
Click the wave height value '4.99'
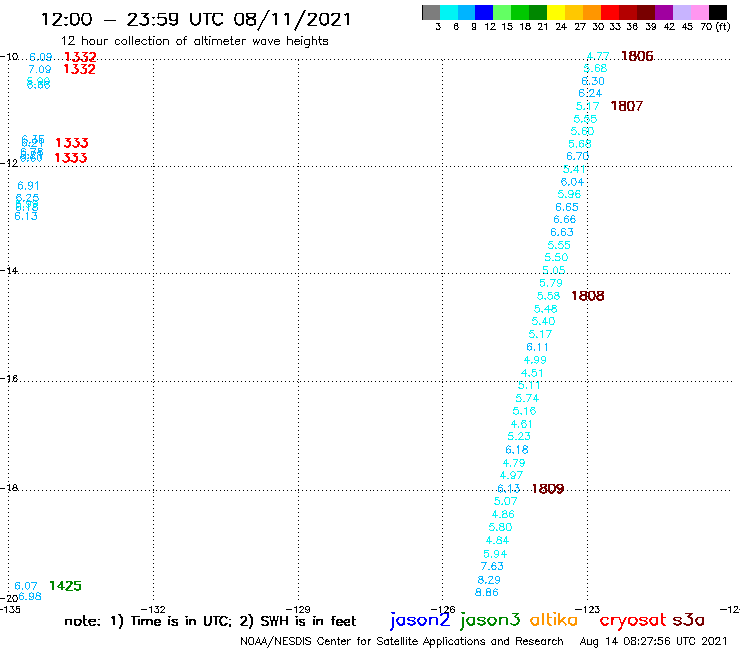(x=535, y=360)
